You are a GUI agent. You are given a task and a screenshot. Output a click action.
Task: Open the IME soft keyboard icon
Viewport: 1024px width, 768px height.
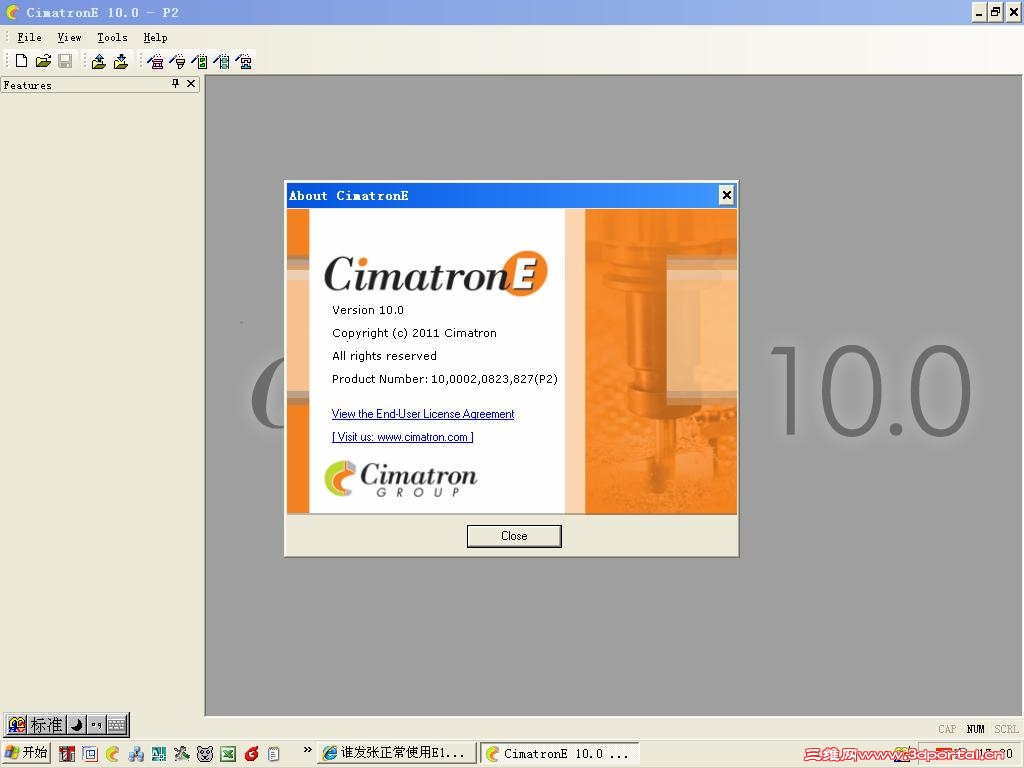click(117, 725)
